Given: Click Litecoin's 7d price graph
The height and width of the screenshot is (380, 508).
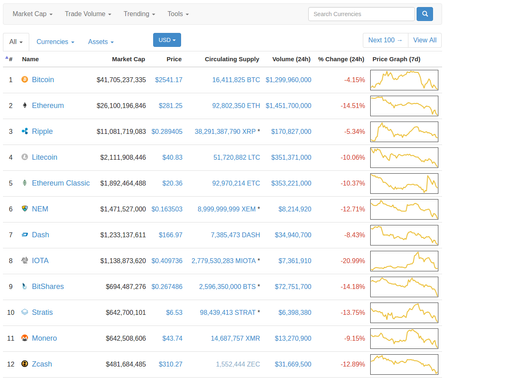Looking at the screenshot, I should tap(404, 157).
